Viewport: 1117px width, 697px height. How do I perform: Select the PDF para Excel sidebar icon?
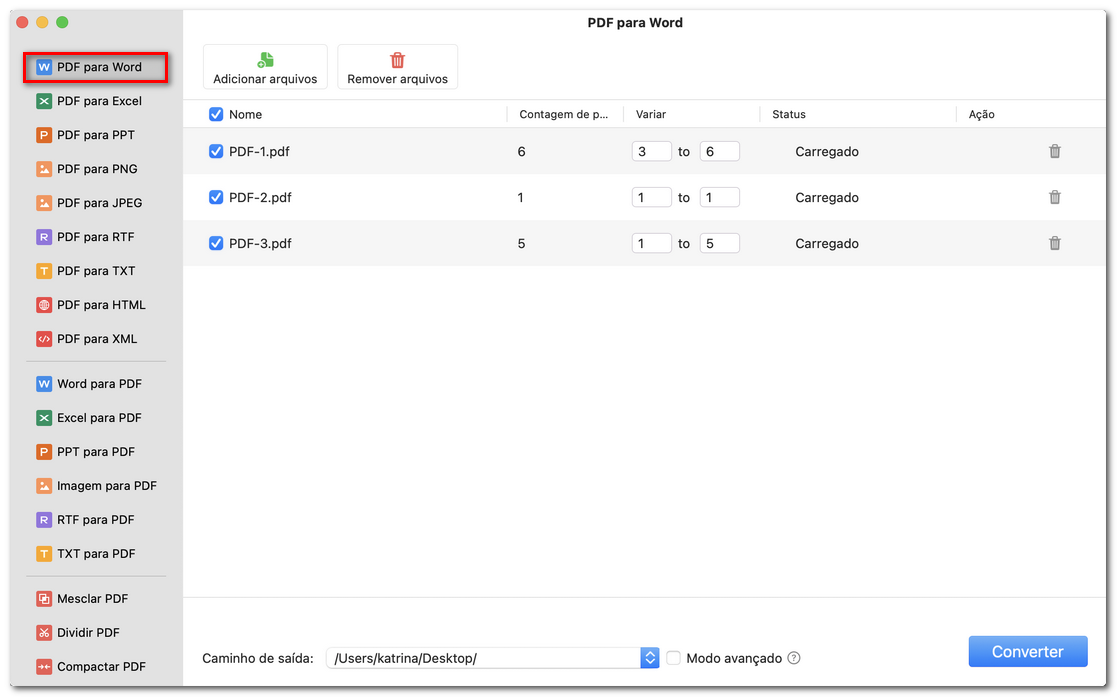tap(95, 101)
